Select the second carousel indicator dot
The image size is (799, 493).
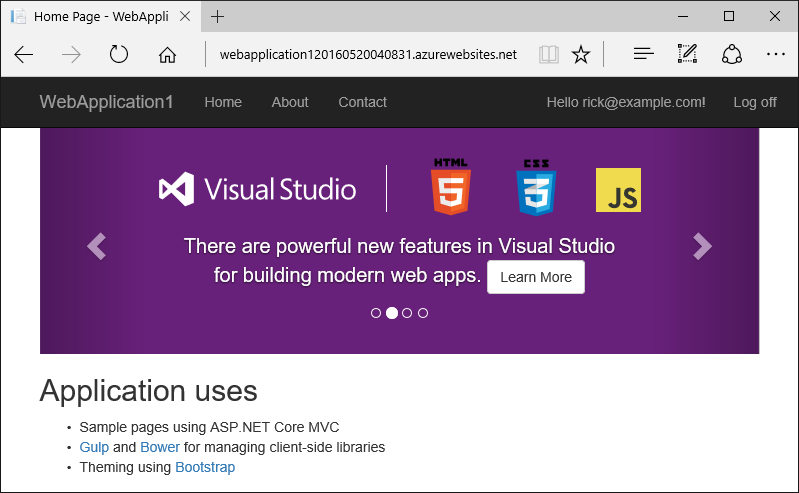(392, 313)
